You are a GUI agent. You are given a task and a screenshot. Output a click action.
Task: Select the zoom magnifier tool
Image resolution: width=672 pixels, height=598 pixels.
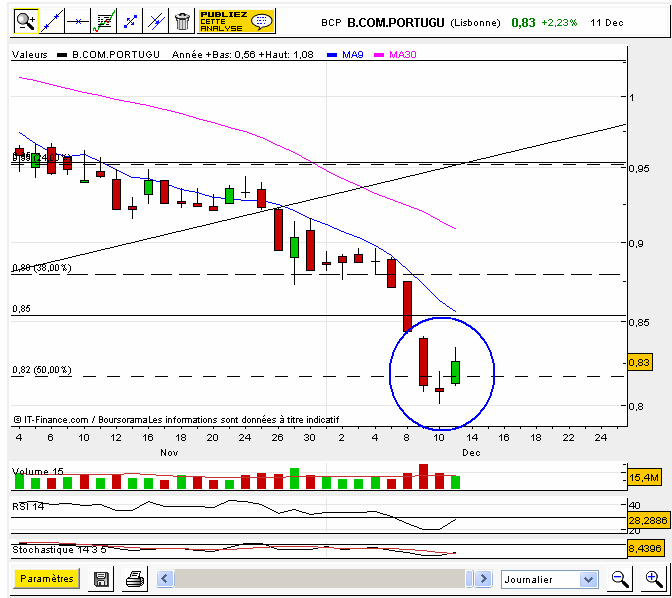[26, 21]
